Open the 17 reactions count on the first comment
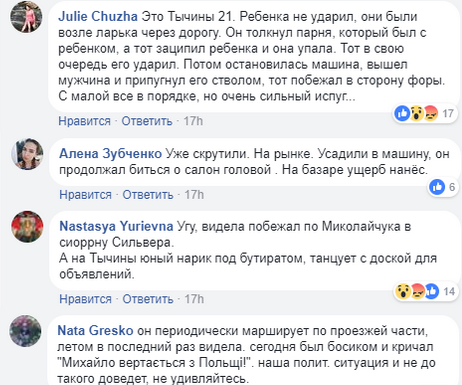 pos(448,114)
